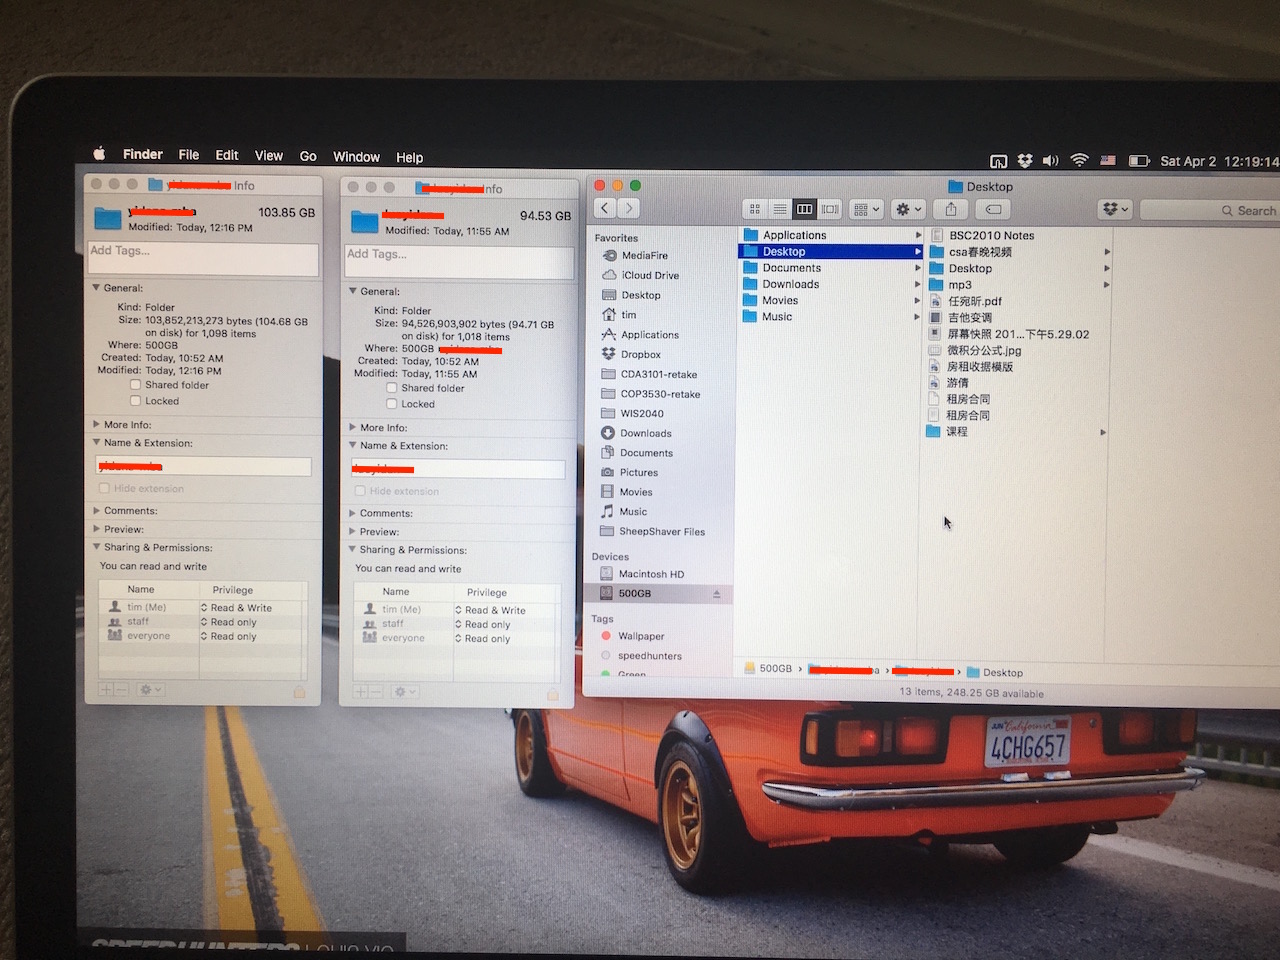
Task: Go back in Finder window
Action: 605,208
